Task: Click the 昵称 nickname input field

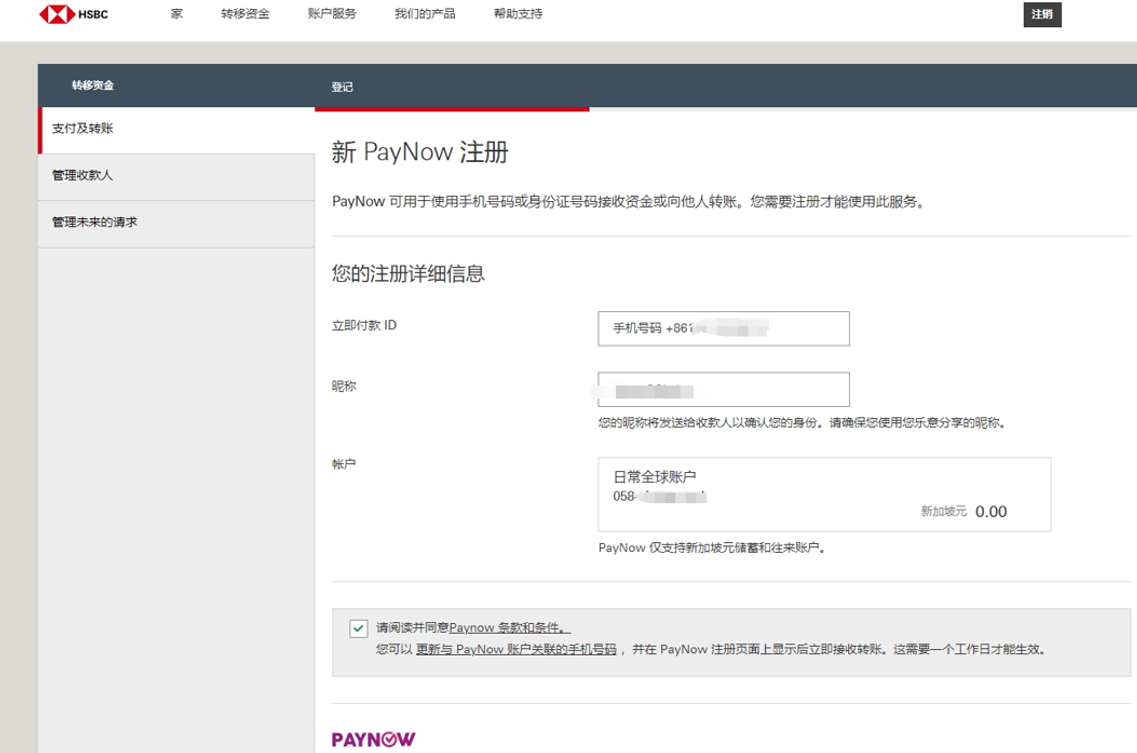Action: click(x=722, y=389)
